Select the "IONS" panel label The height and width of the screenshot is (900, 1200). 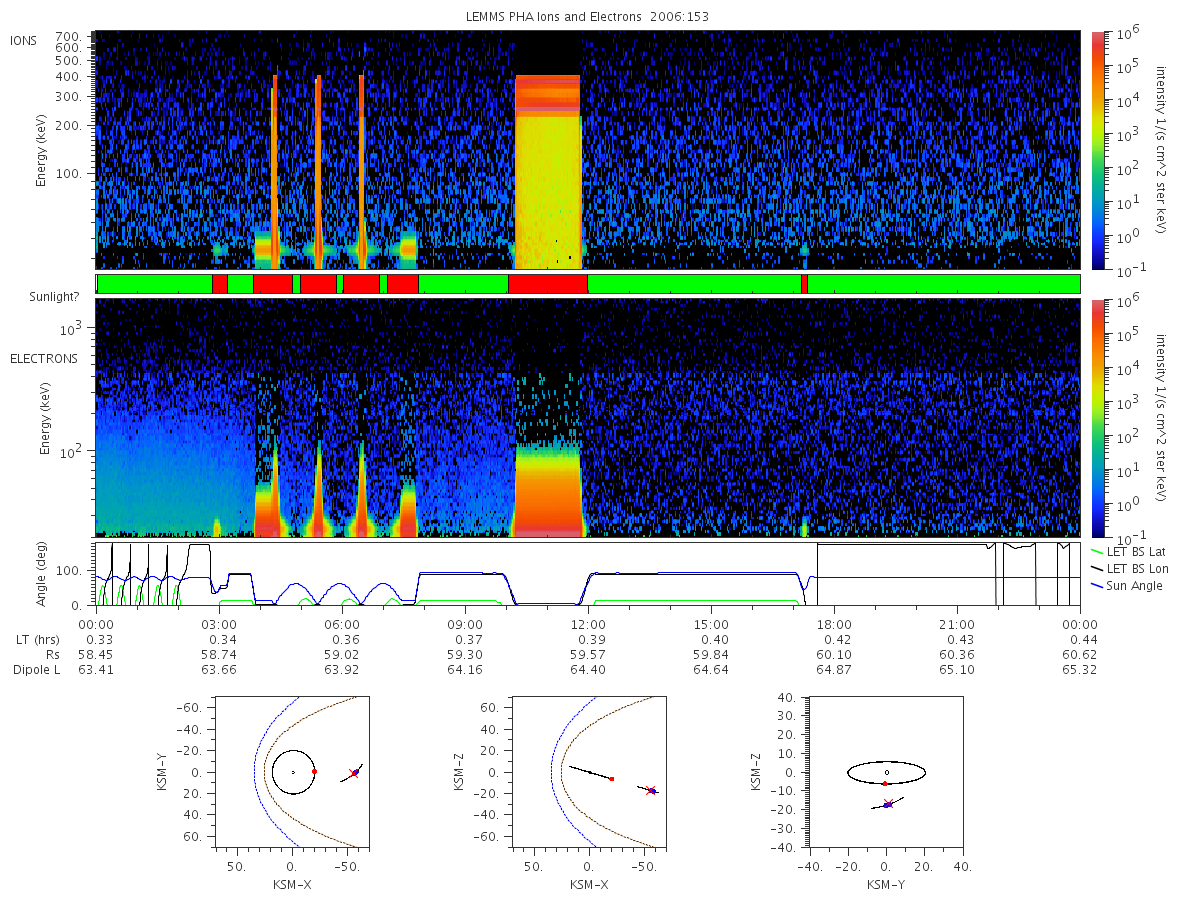tap(25, 40)
